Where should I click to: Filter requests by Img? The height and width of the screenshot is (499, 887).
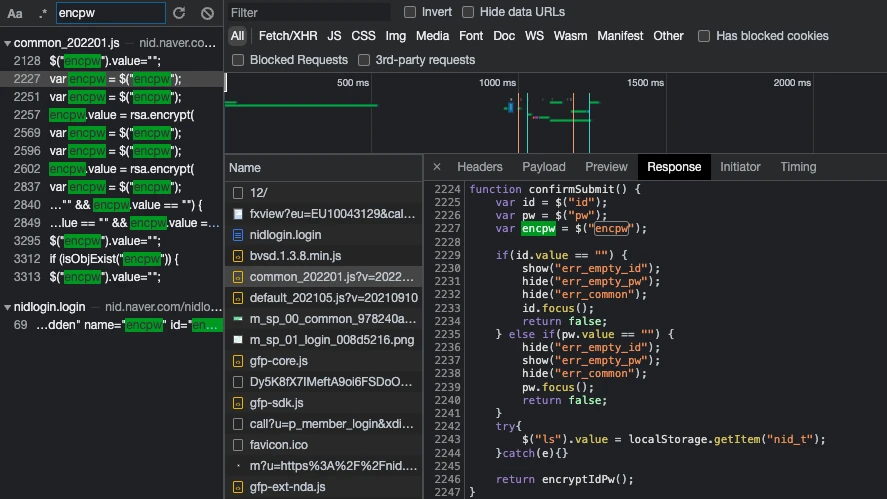(x=395, y=36)
